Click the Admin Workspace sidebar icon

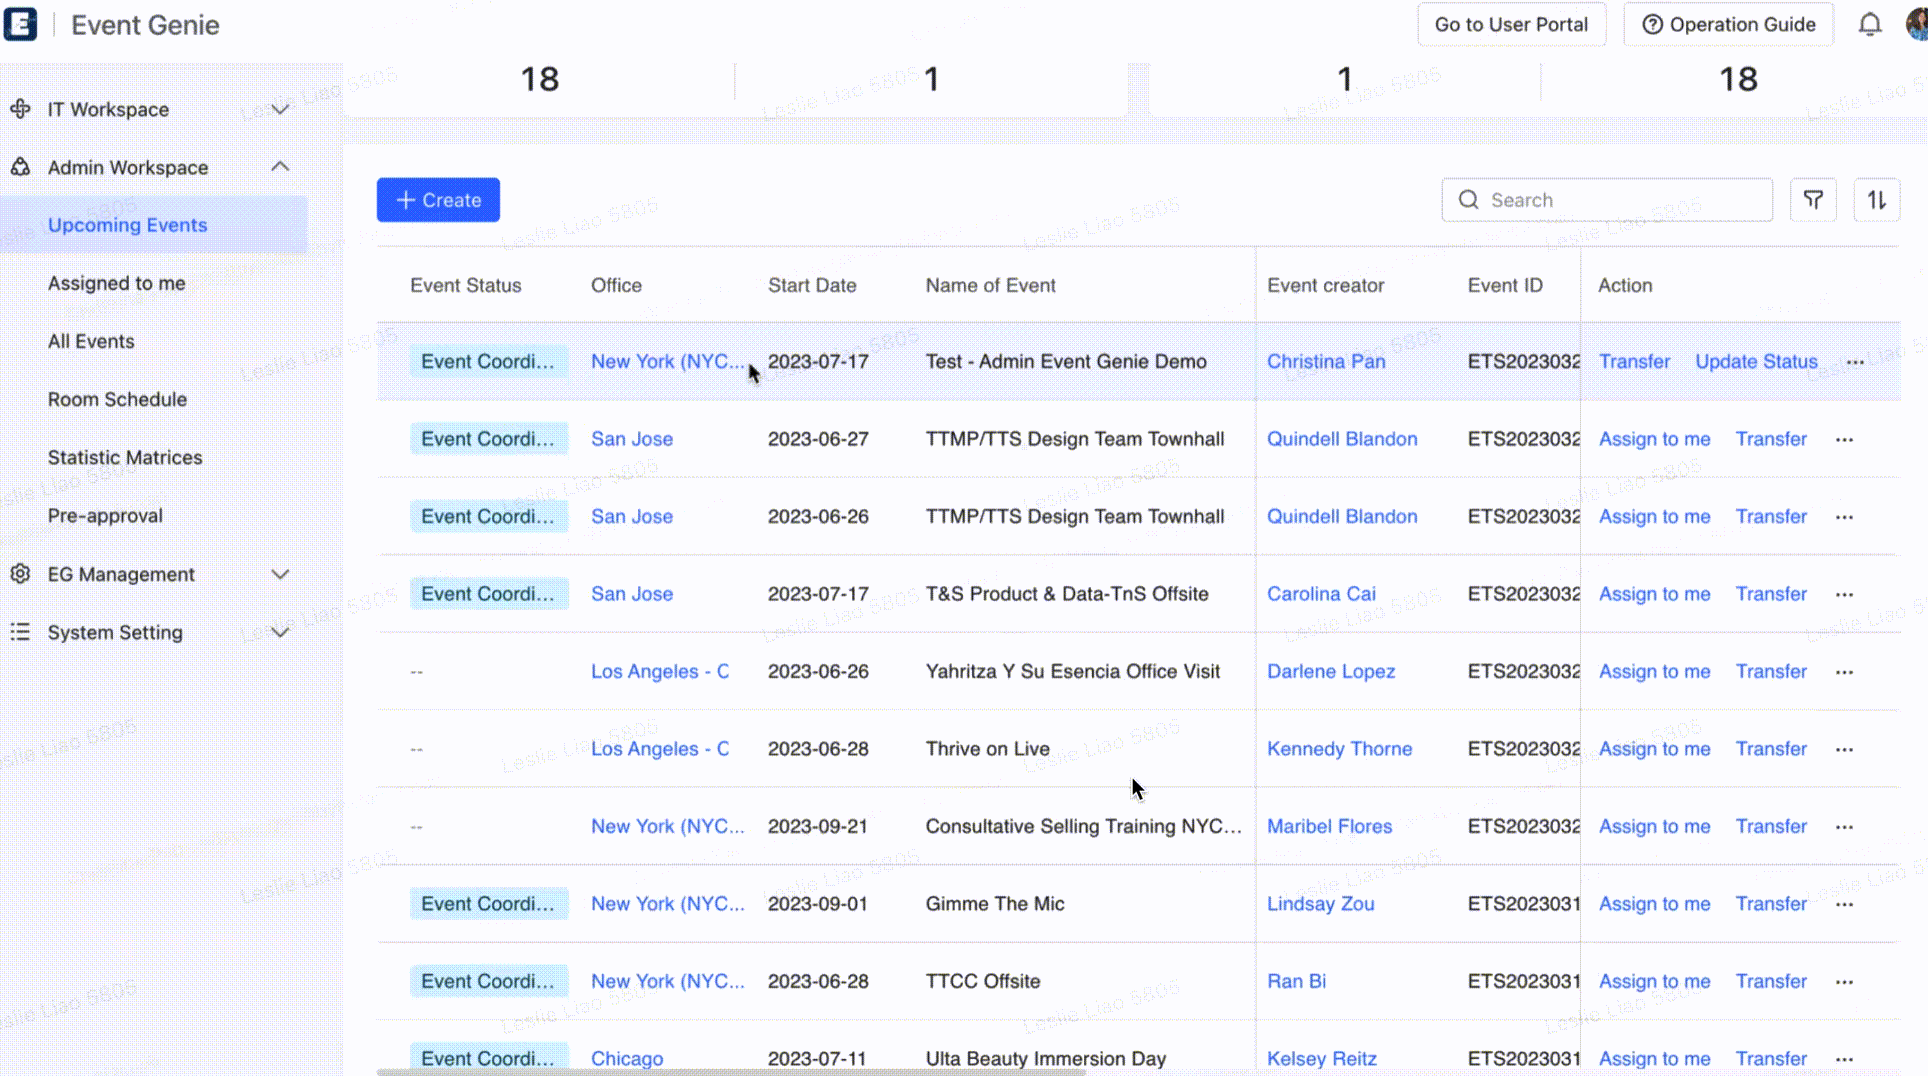(20, 167)
